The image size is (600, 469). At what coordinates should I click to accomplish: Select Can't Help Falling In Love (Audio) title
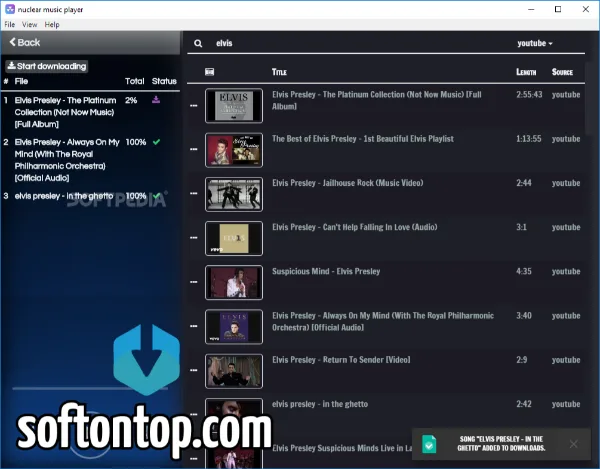click(354, 227)
